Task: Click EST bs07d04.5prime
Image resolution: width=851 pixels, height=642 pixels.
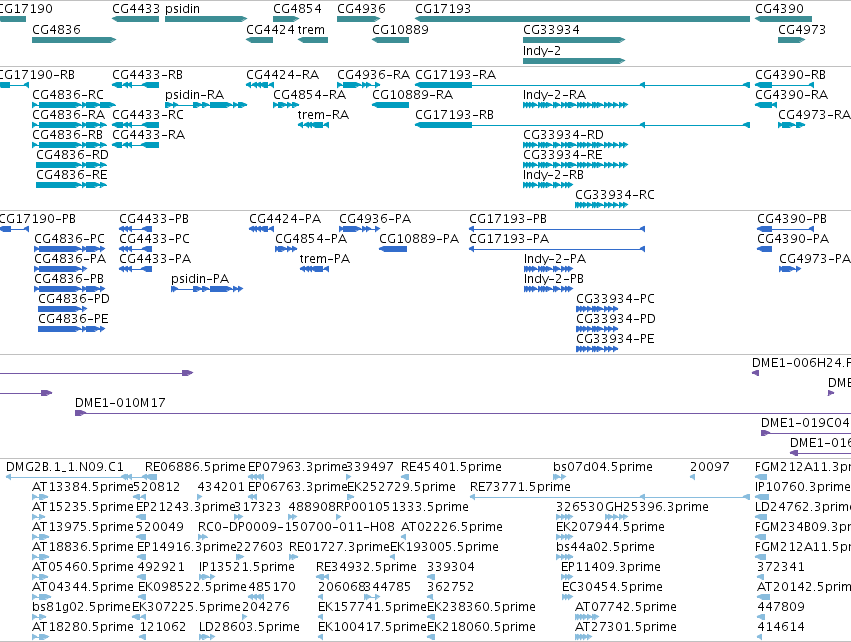Action: [x=603, y=467]
